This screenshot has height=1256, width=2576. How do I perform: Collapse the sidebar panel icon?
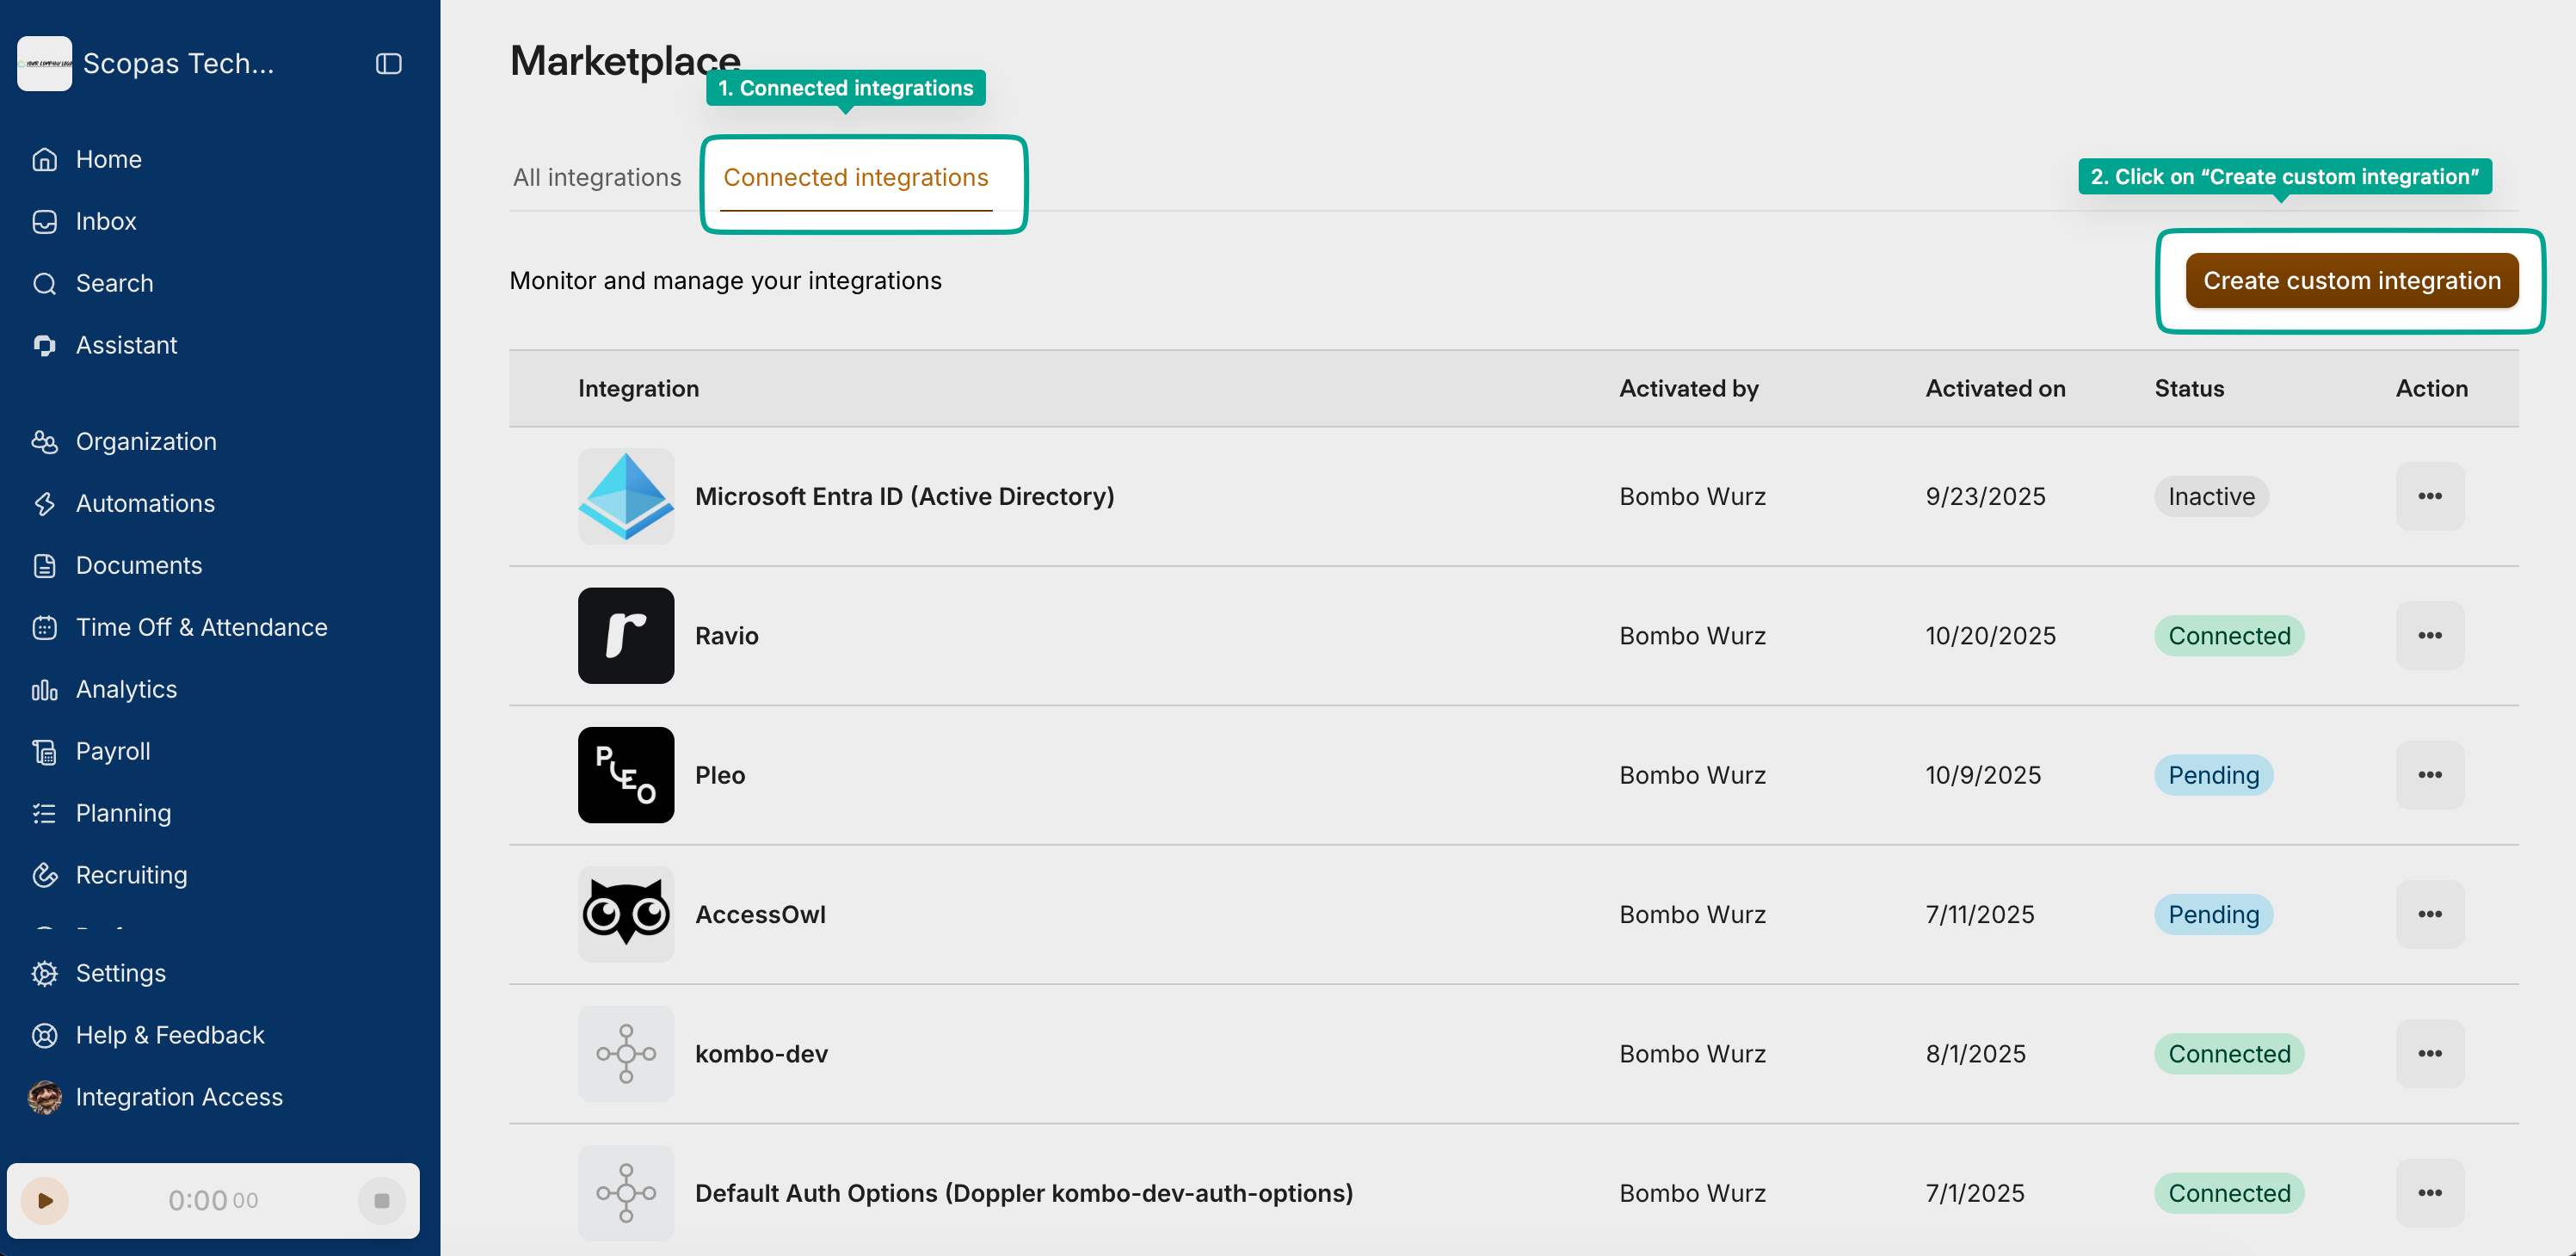(388, 64)
